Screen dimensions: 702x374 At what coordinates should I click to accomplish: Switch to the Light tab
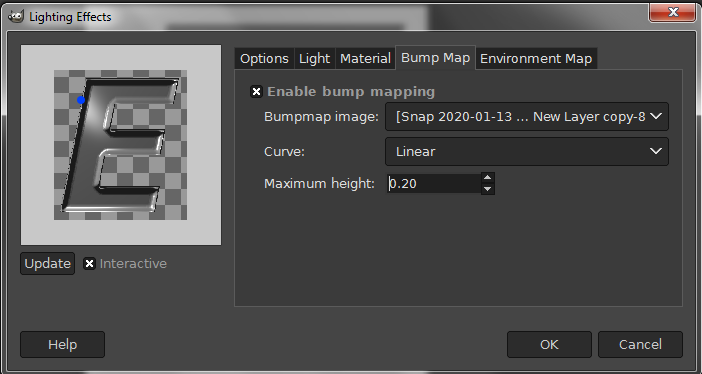[314, 59]
